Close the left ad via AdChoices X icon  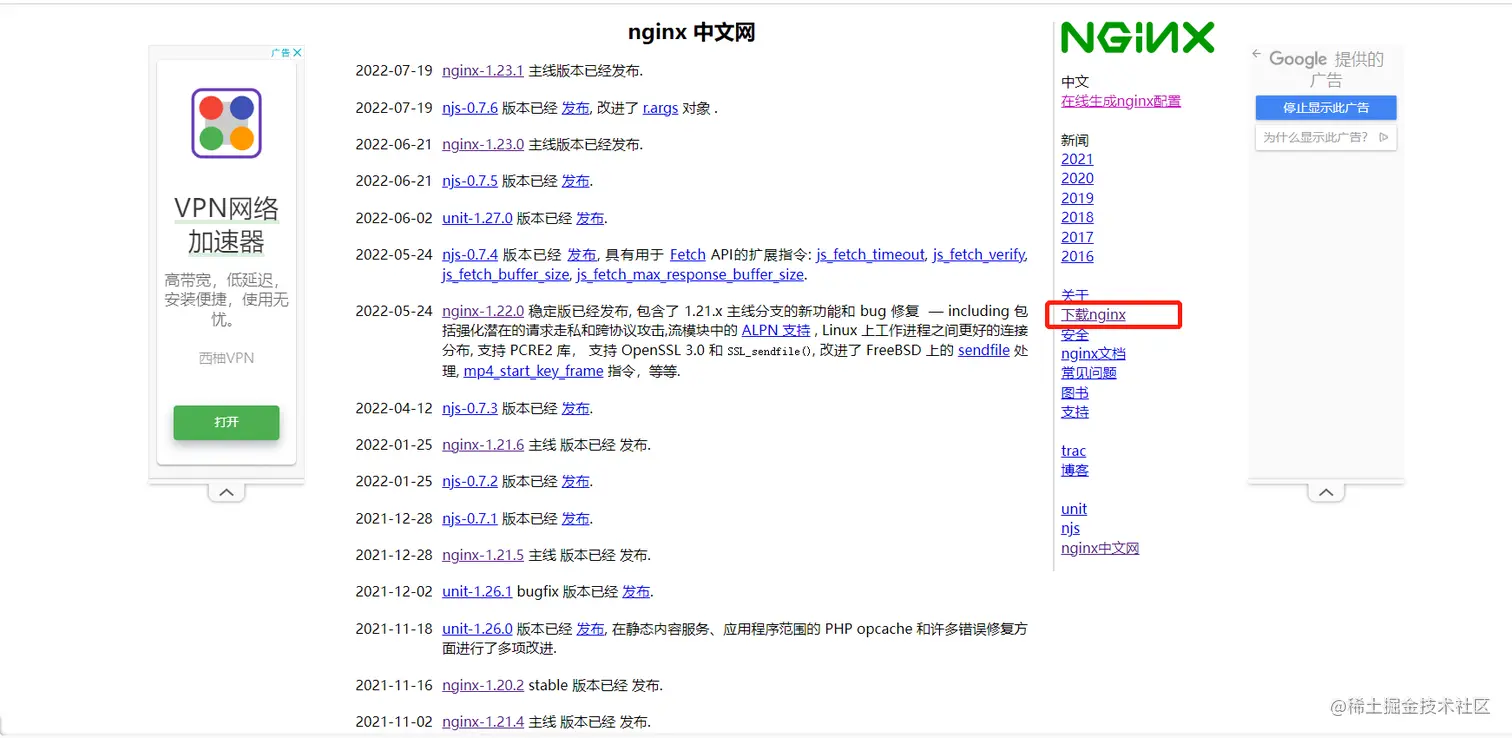297,53
